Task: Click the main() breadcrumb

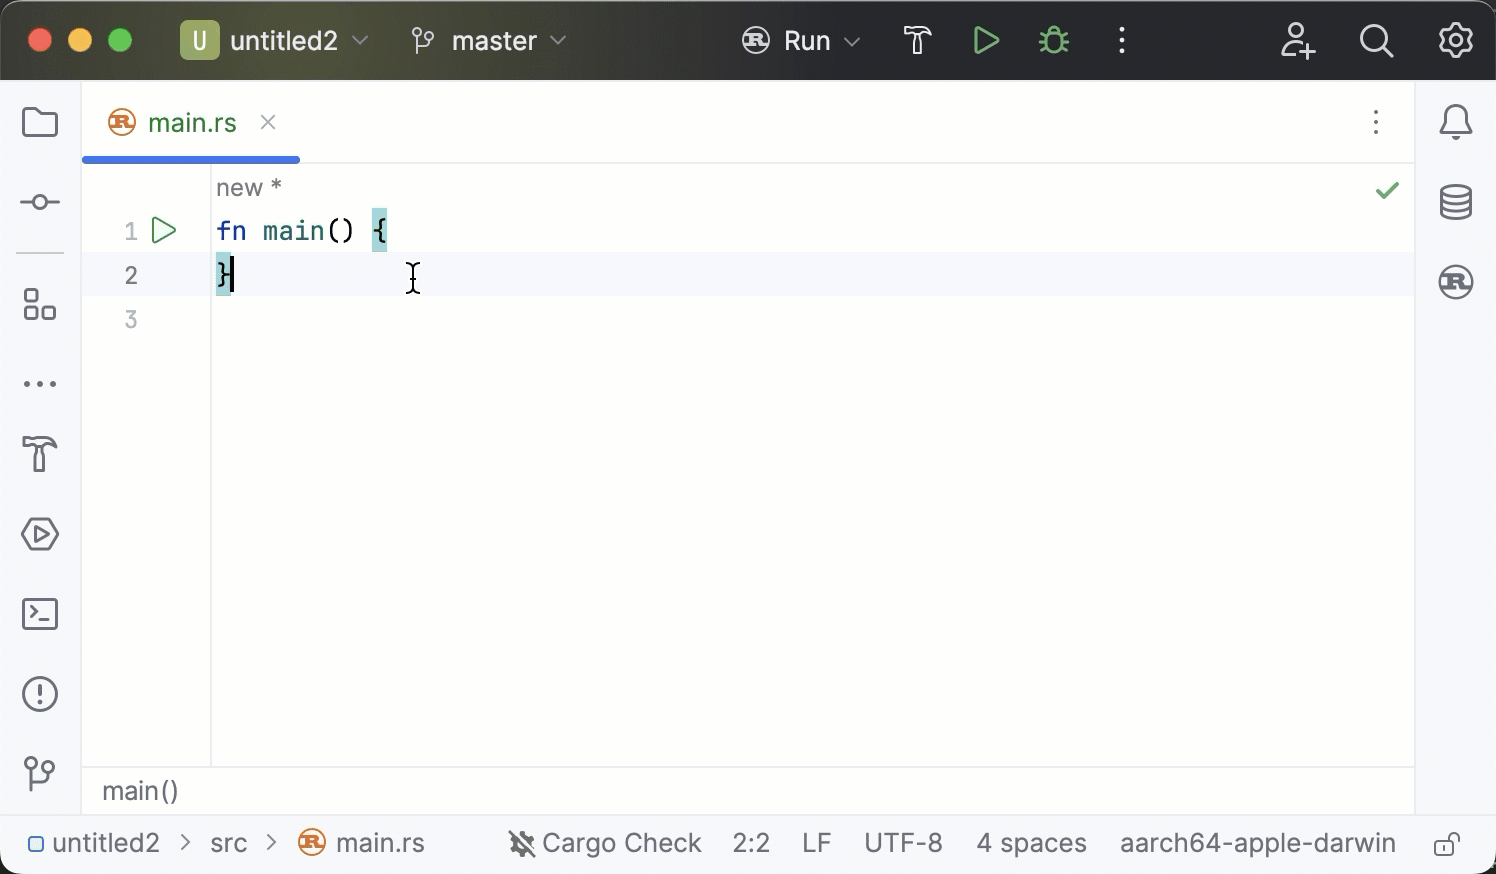Action: point(140,791)
